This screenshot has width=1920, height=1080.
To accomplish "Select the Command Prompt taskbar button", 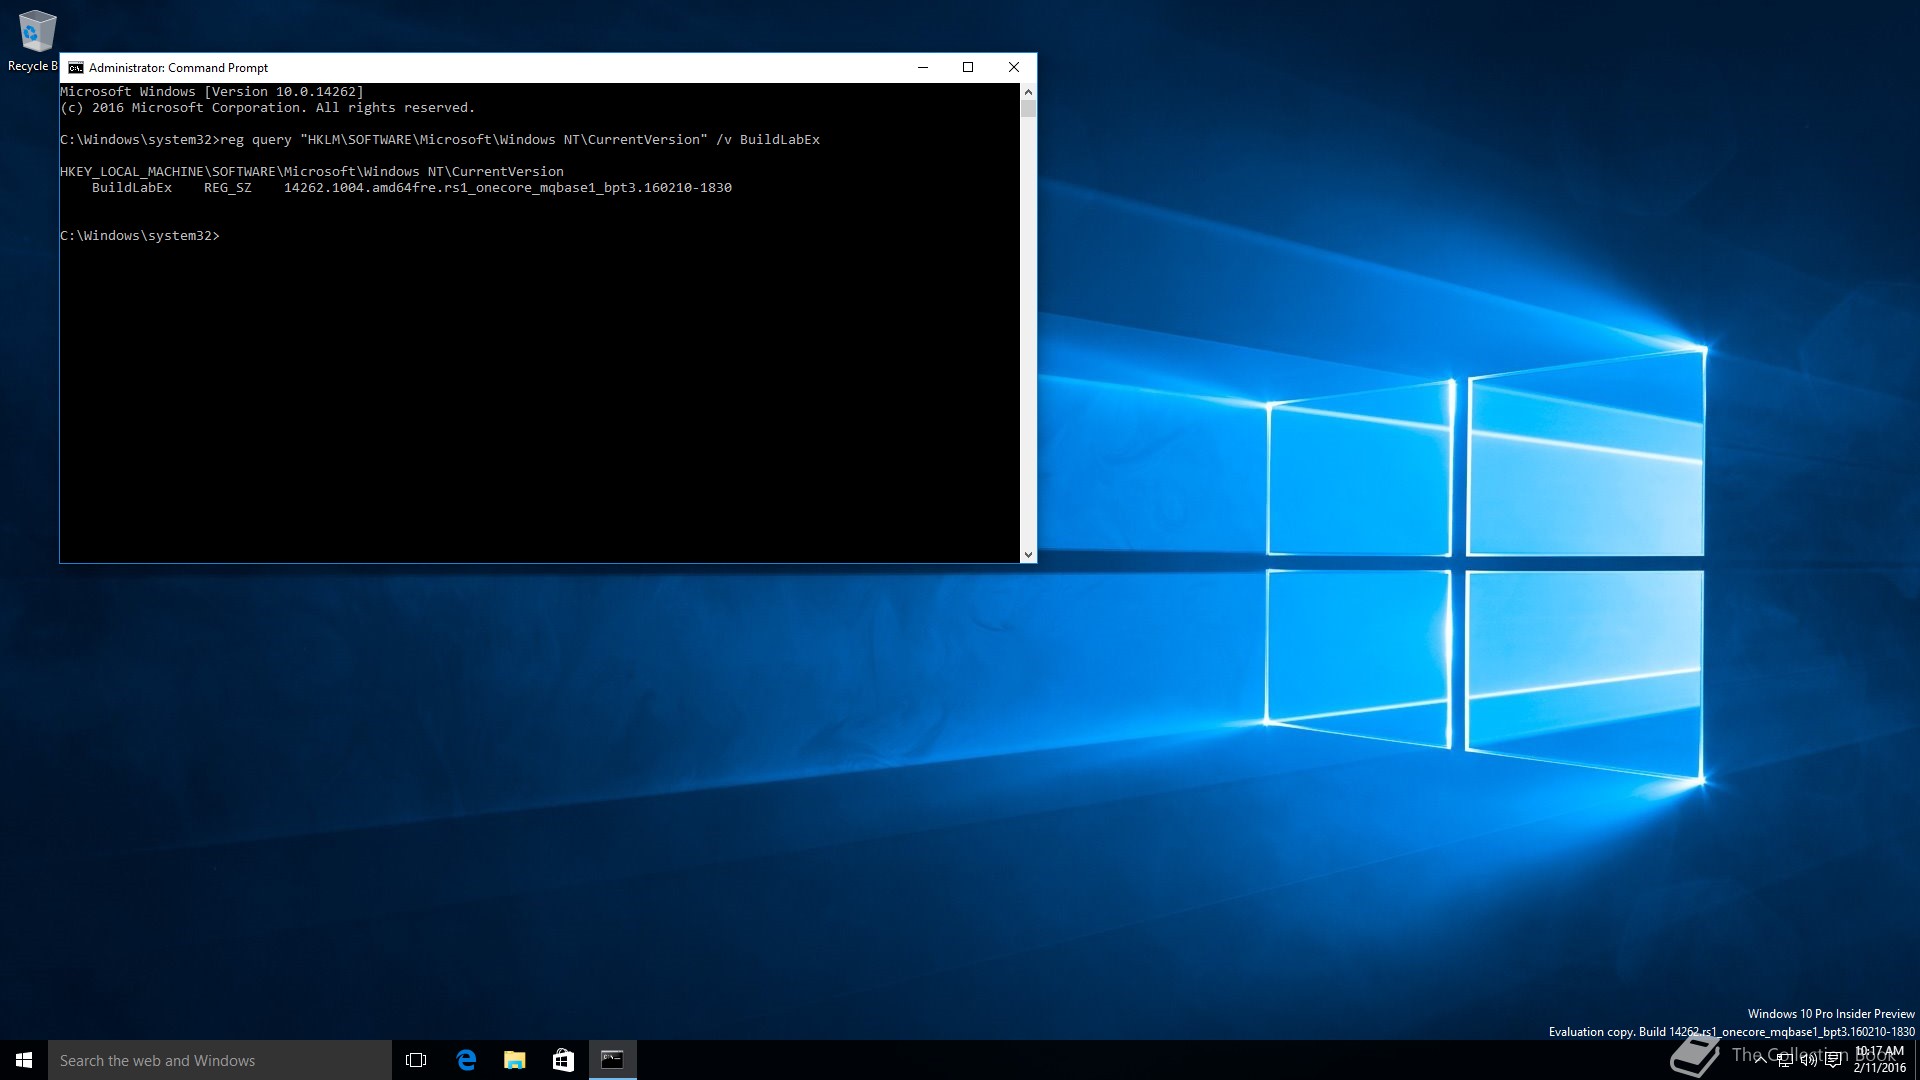I will pos(613,1060).
